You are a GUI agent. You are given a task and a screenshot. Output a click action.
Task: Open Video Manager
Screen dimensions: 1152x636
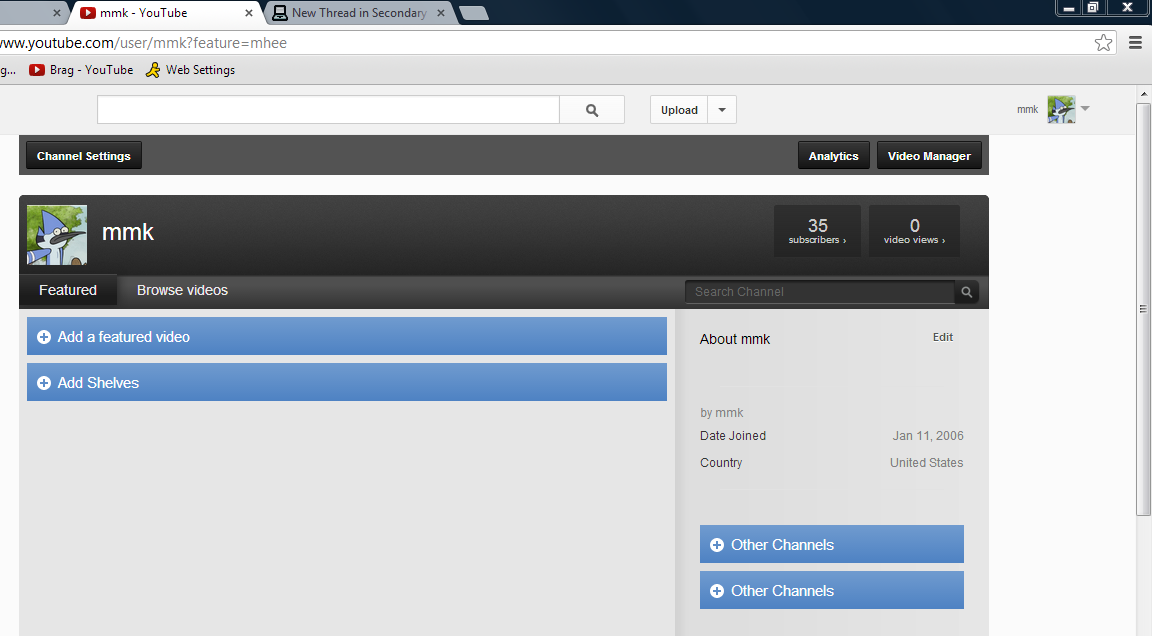[x=929, y=156]
